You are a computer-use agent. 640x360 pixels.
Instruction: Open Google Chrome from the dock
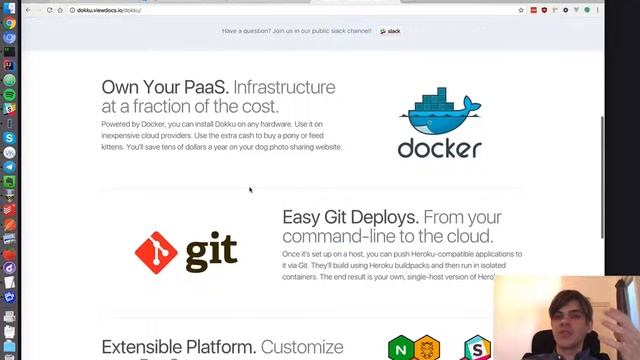[9, 23]
